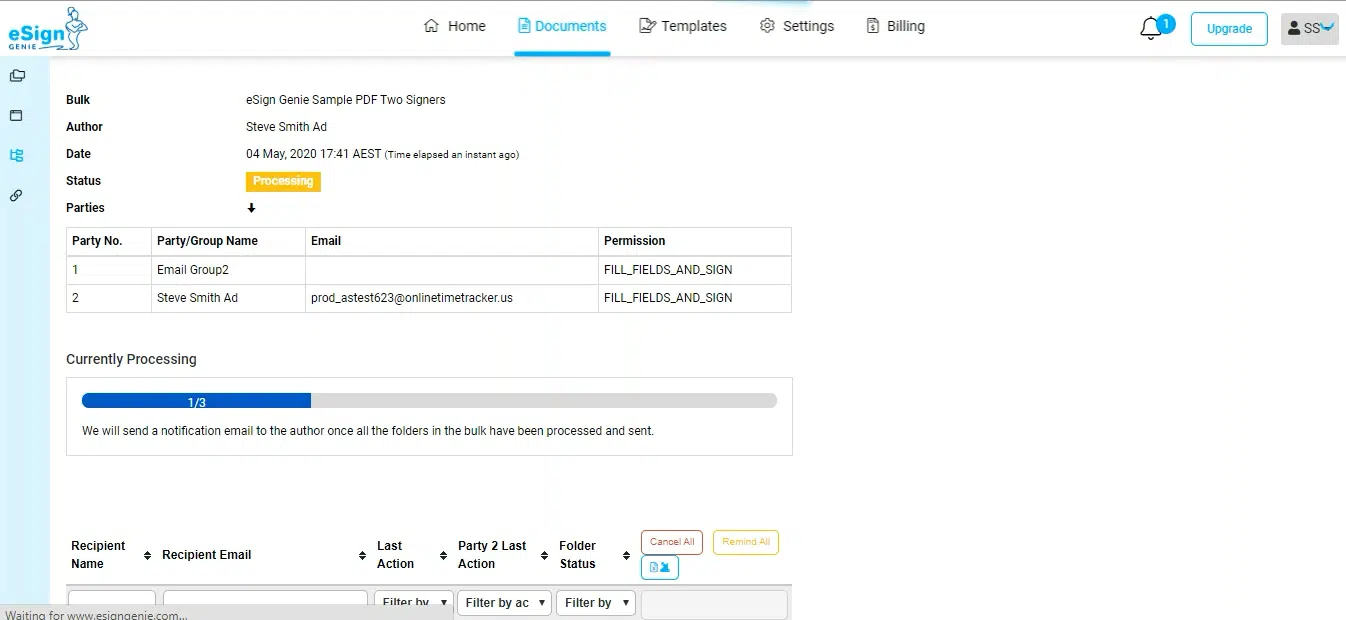The height and width of the screenshot is (620, 1346).
Task: Go to the Home tab
Action: click(x=455, y=26)
